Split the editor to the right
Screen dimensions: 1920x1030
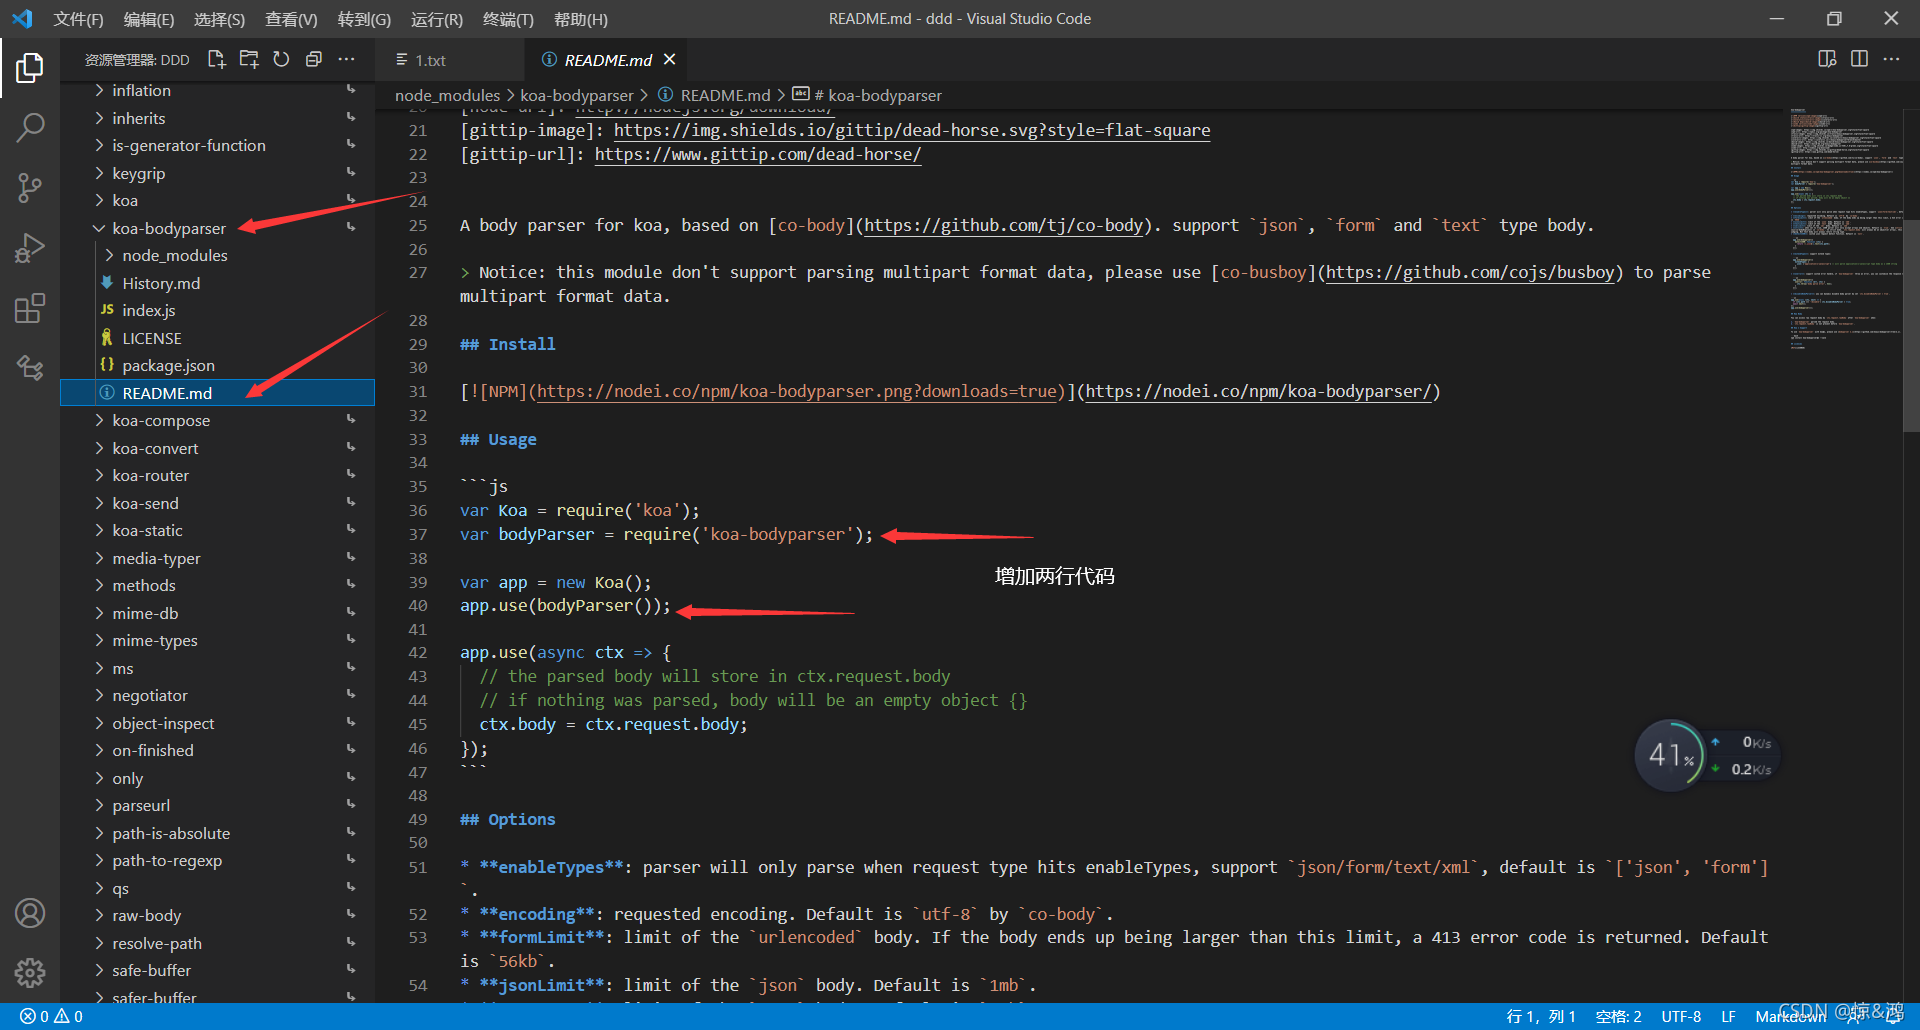coord(1859,59)
